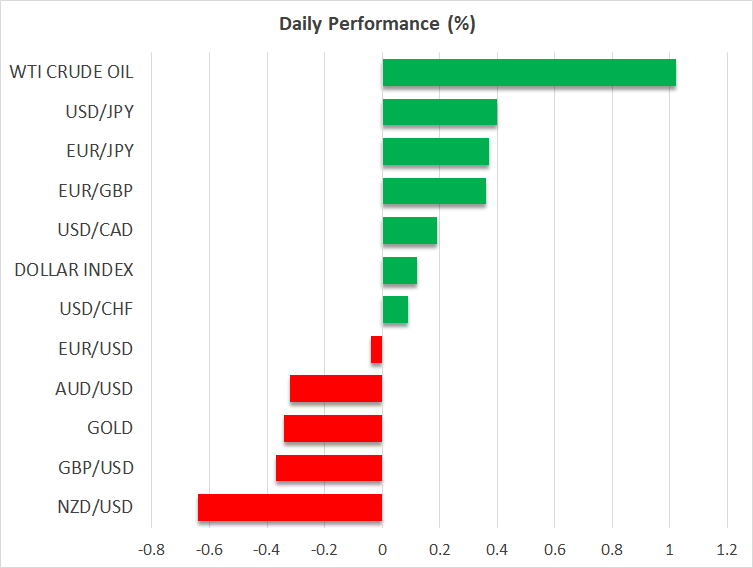Select the DOLLAR INDEX category label
This screenshot has height=568, width=753.
coord(74,270)
